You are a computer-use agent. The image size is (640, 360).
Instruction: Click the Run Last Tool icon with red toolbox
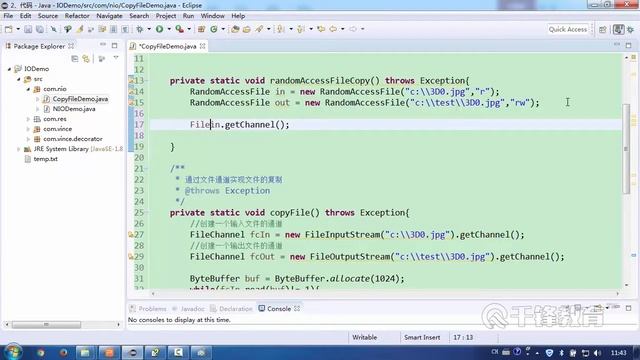click(x=179, y=29)
